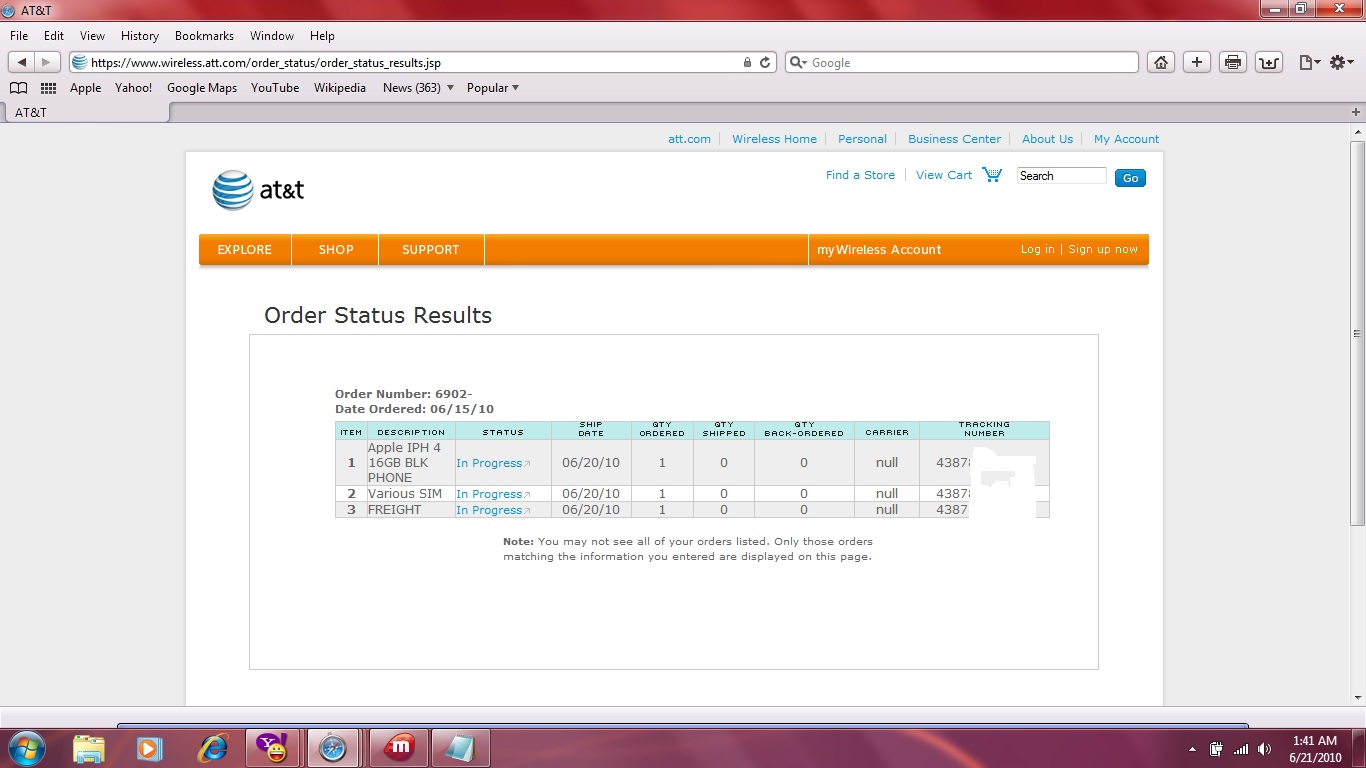Expand the News (363) bookmarks folder
The height and width of the screenshot is (768, 1366).
coord(418,88)
